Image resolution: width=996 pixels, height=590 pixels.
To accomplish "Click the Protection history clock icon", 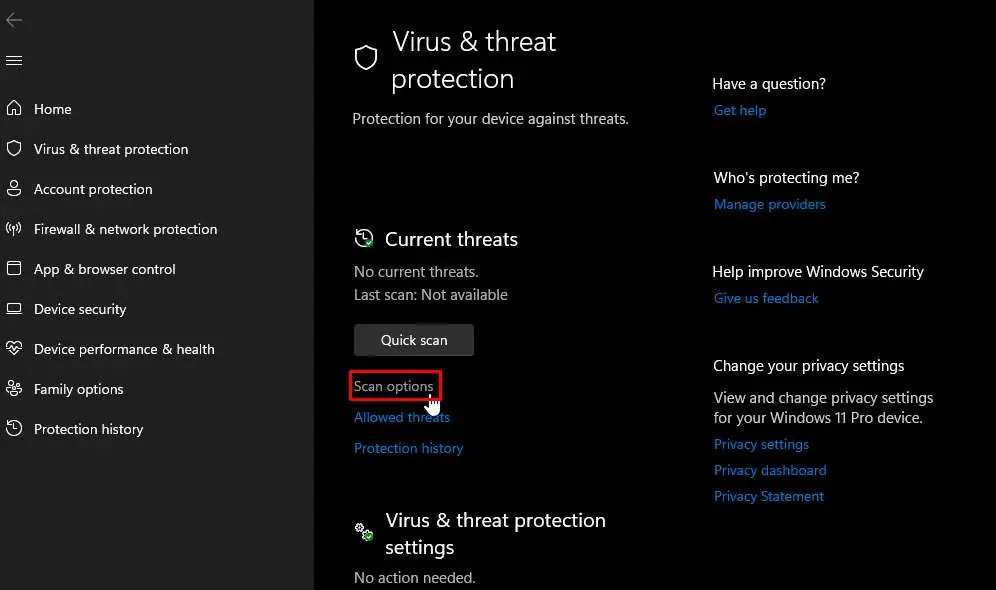I will coord(14,428).
